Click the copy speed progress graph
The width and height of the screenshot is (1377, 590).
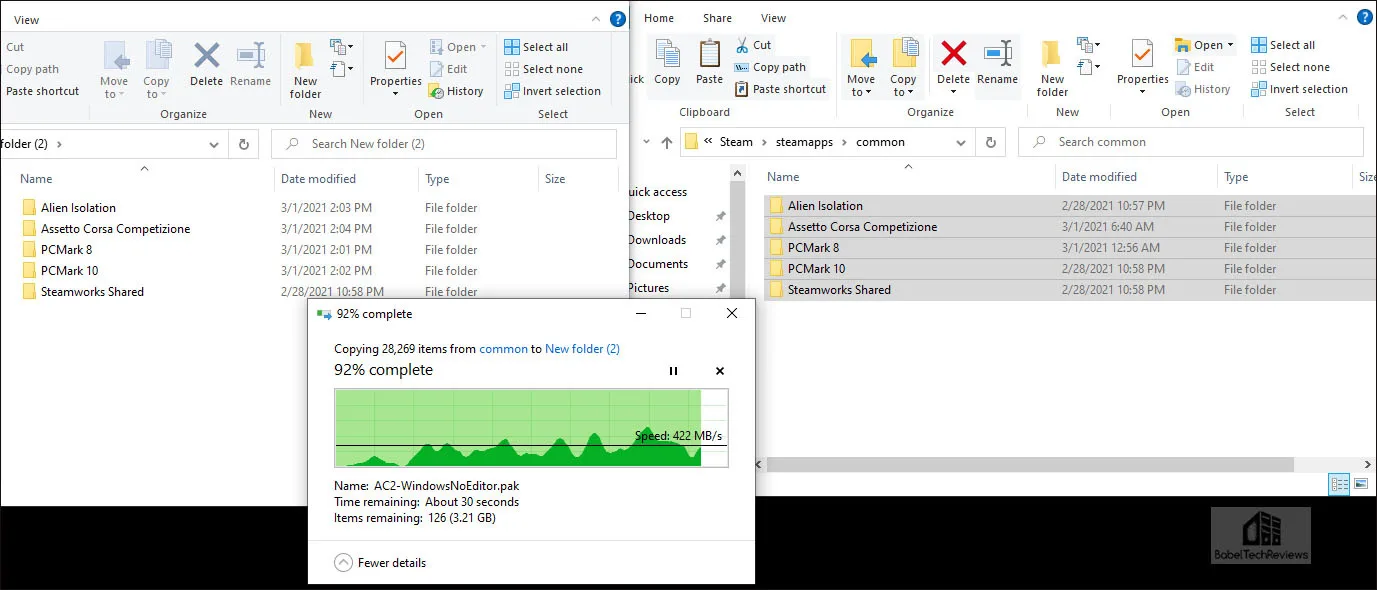point(531,428)
